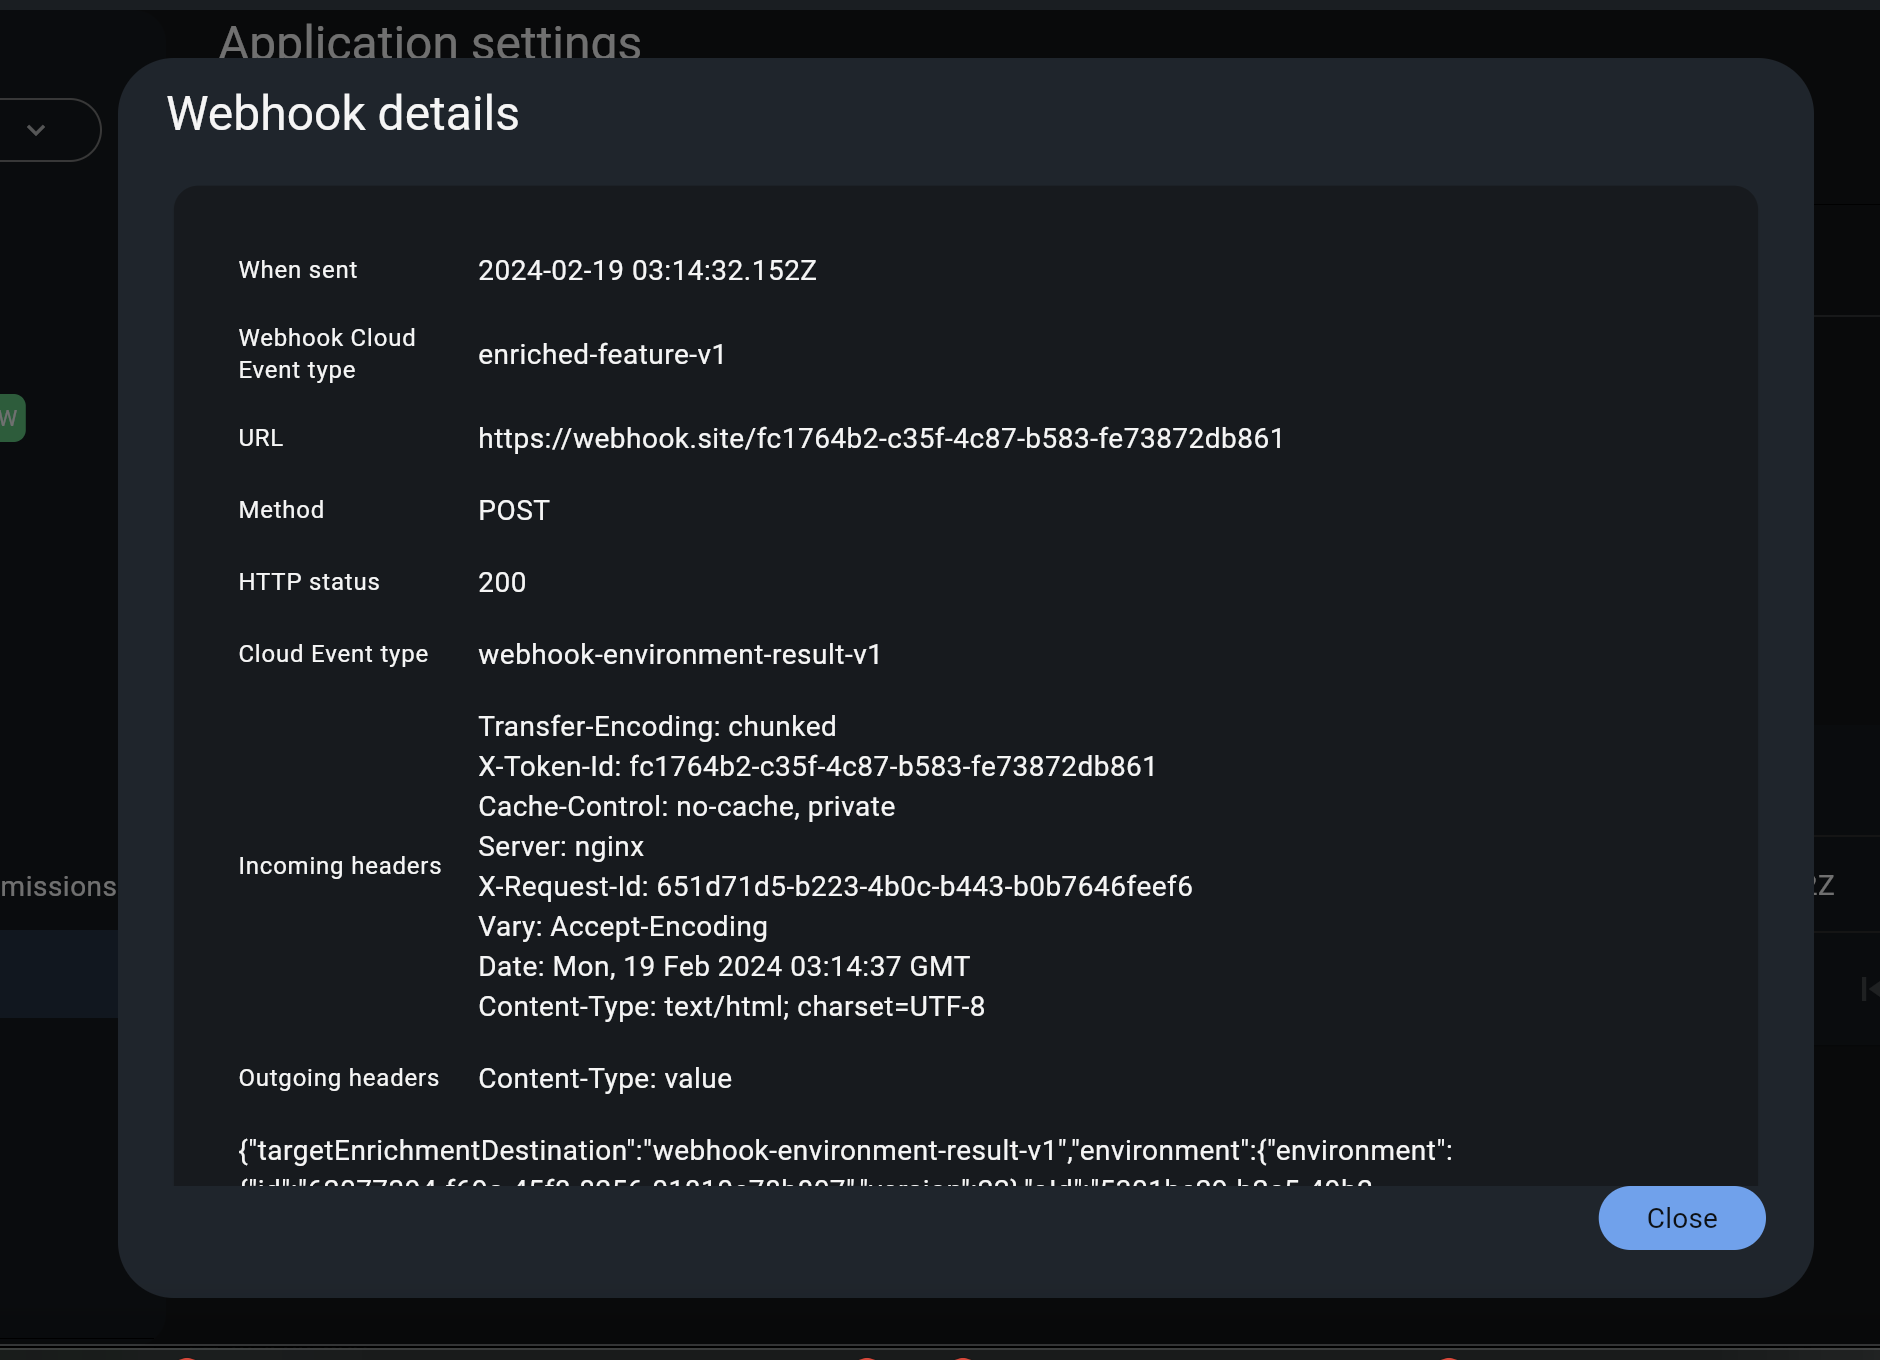Screen dimensions: 1880x1360
Task: Select the POST method value
Action: coord(513,510)
